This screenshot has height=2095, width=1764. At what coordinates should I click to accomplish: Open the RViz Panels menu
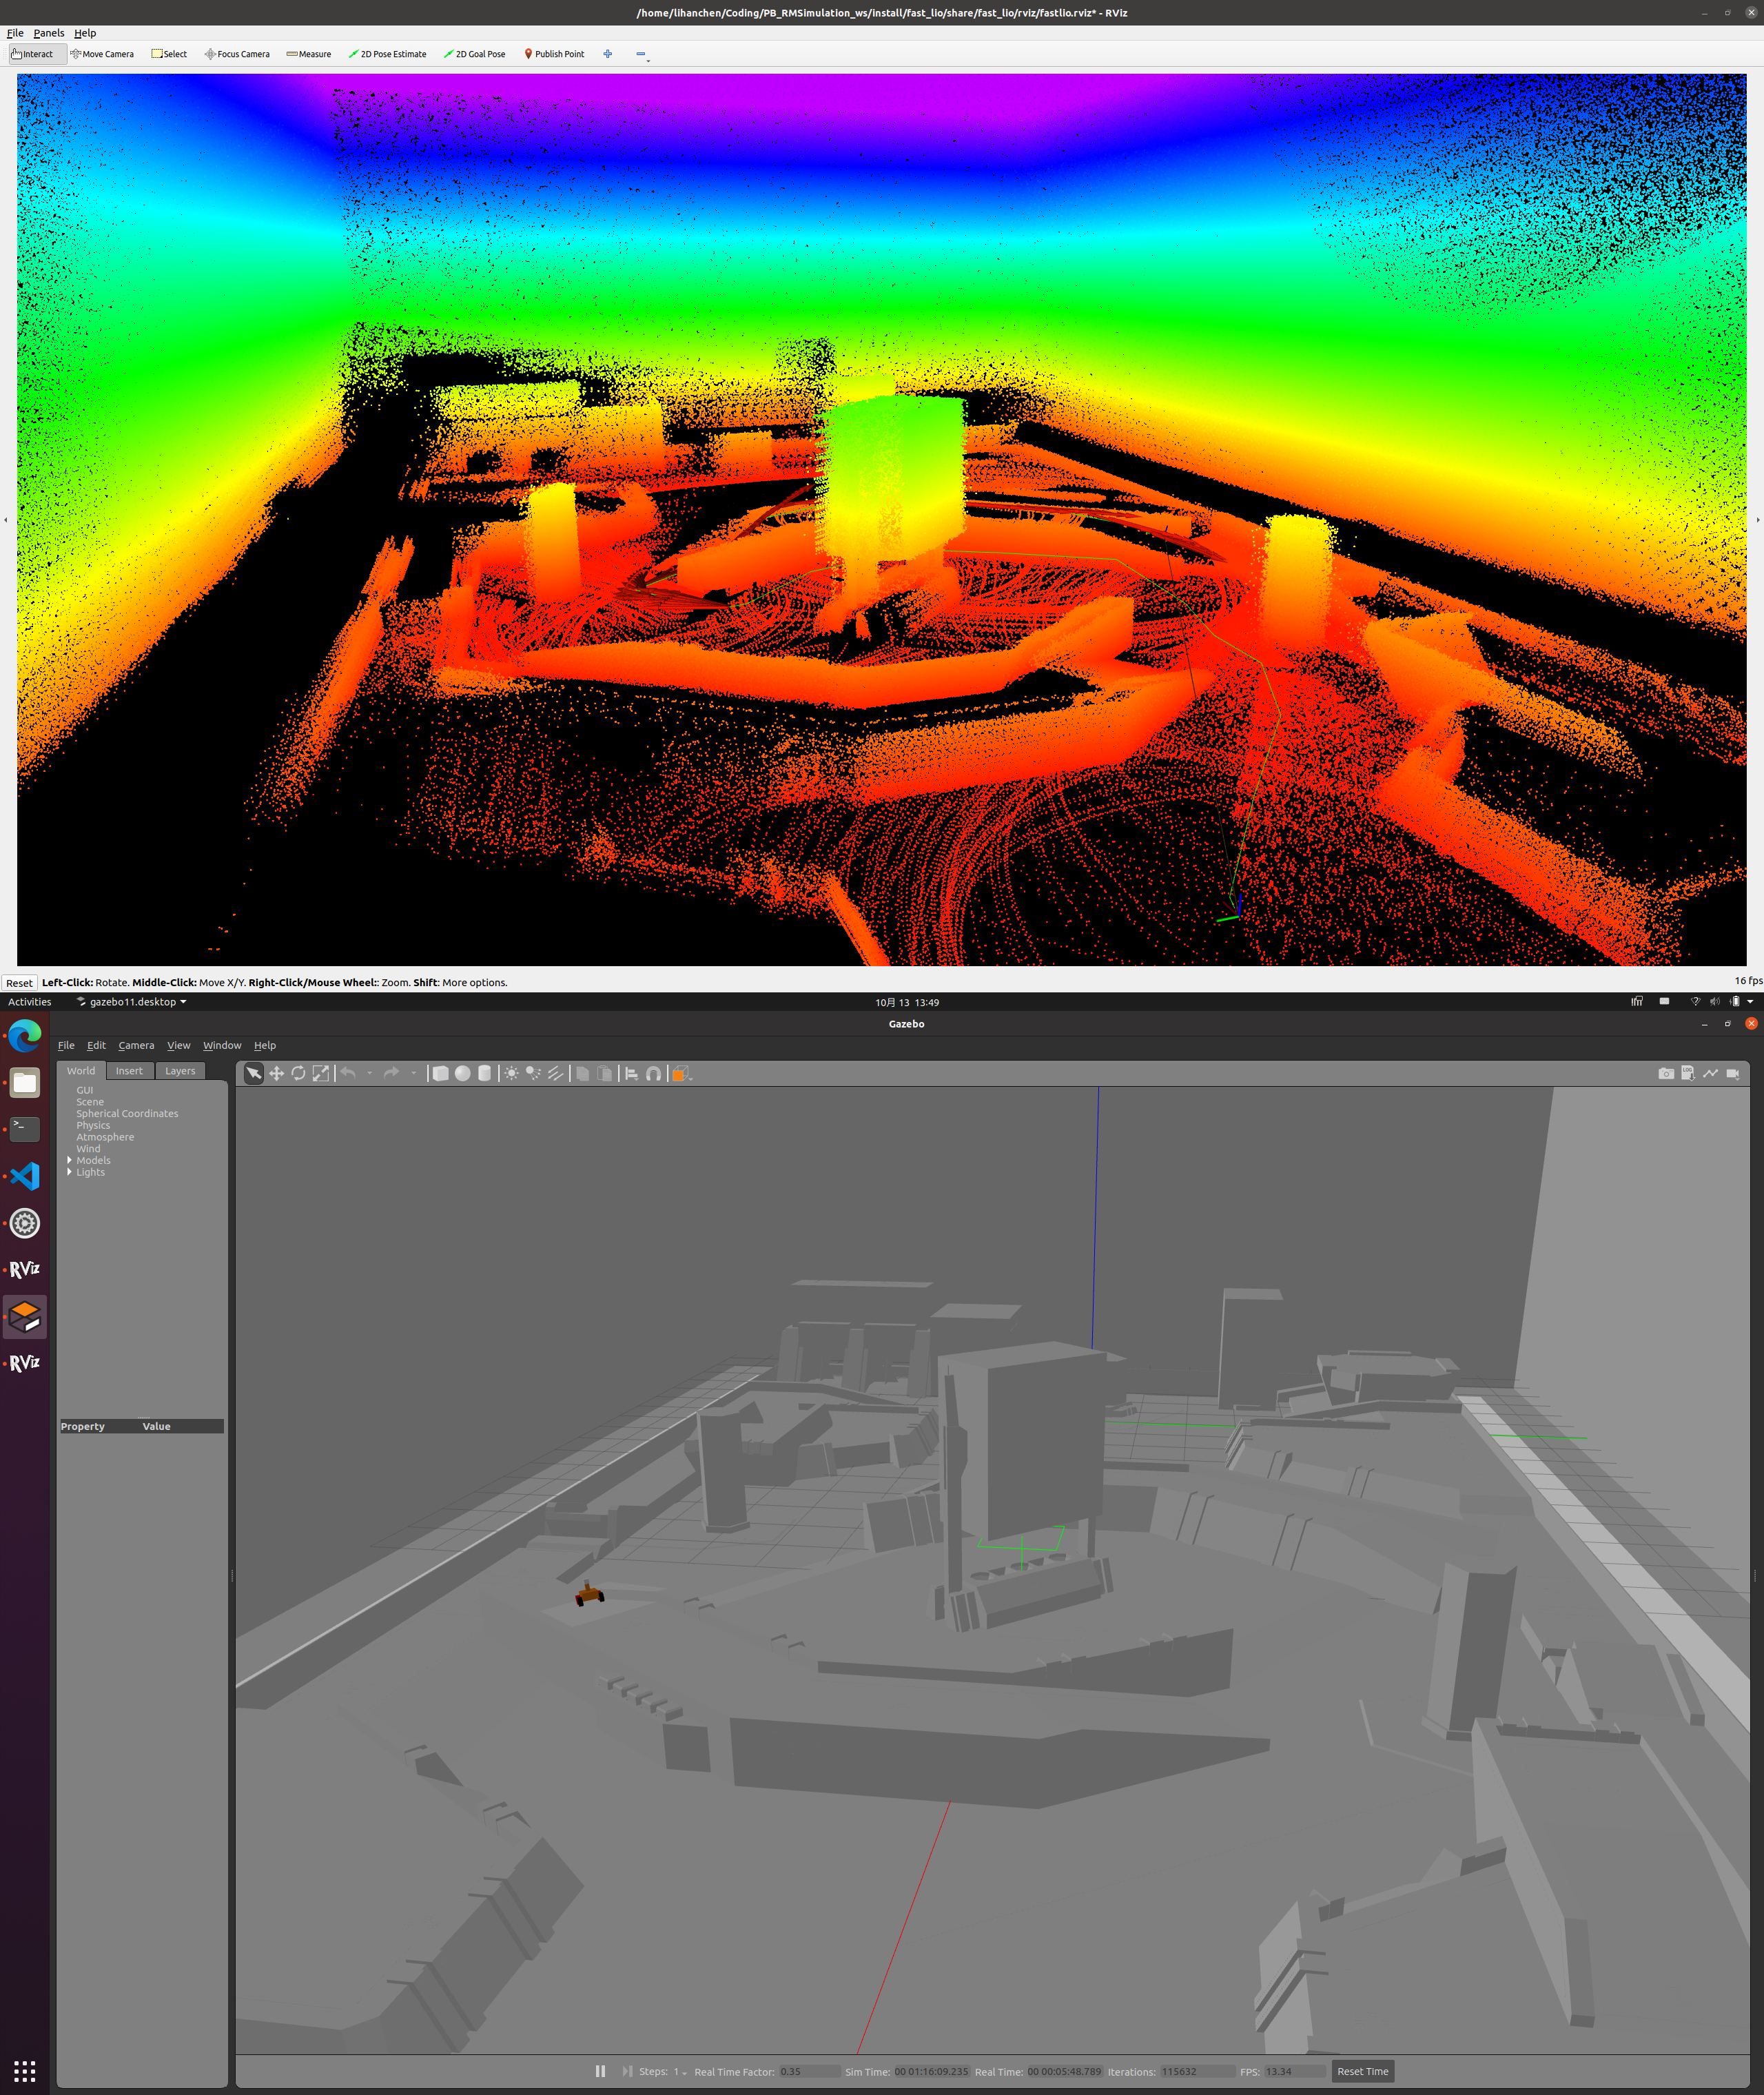tap(48, 33)
